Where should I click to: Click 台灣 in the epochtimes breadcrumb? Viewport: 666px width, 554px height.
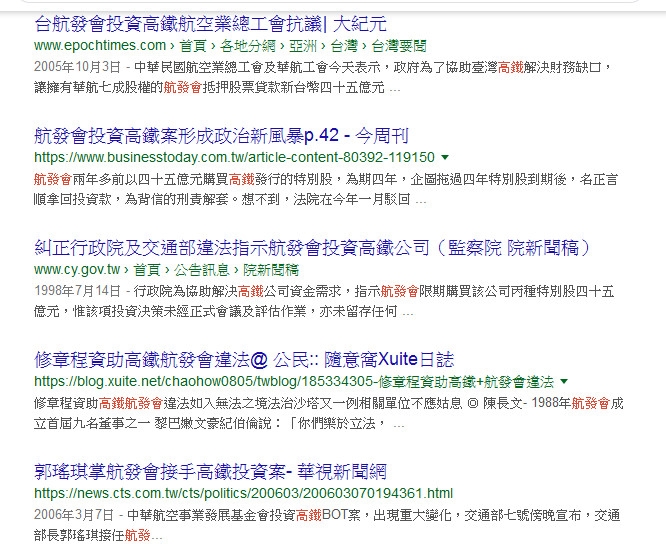click(x=344, y=46)
